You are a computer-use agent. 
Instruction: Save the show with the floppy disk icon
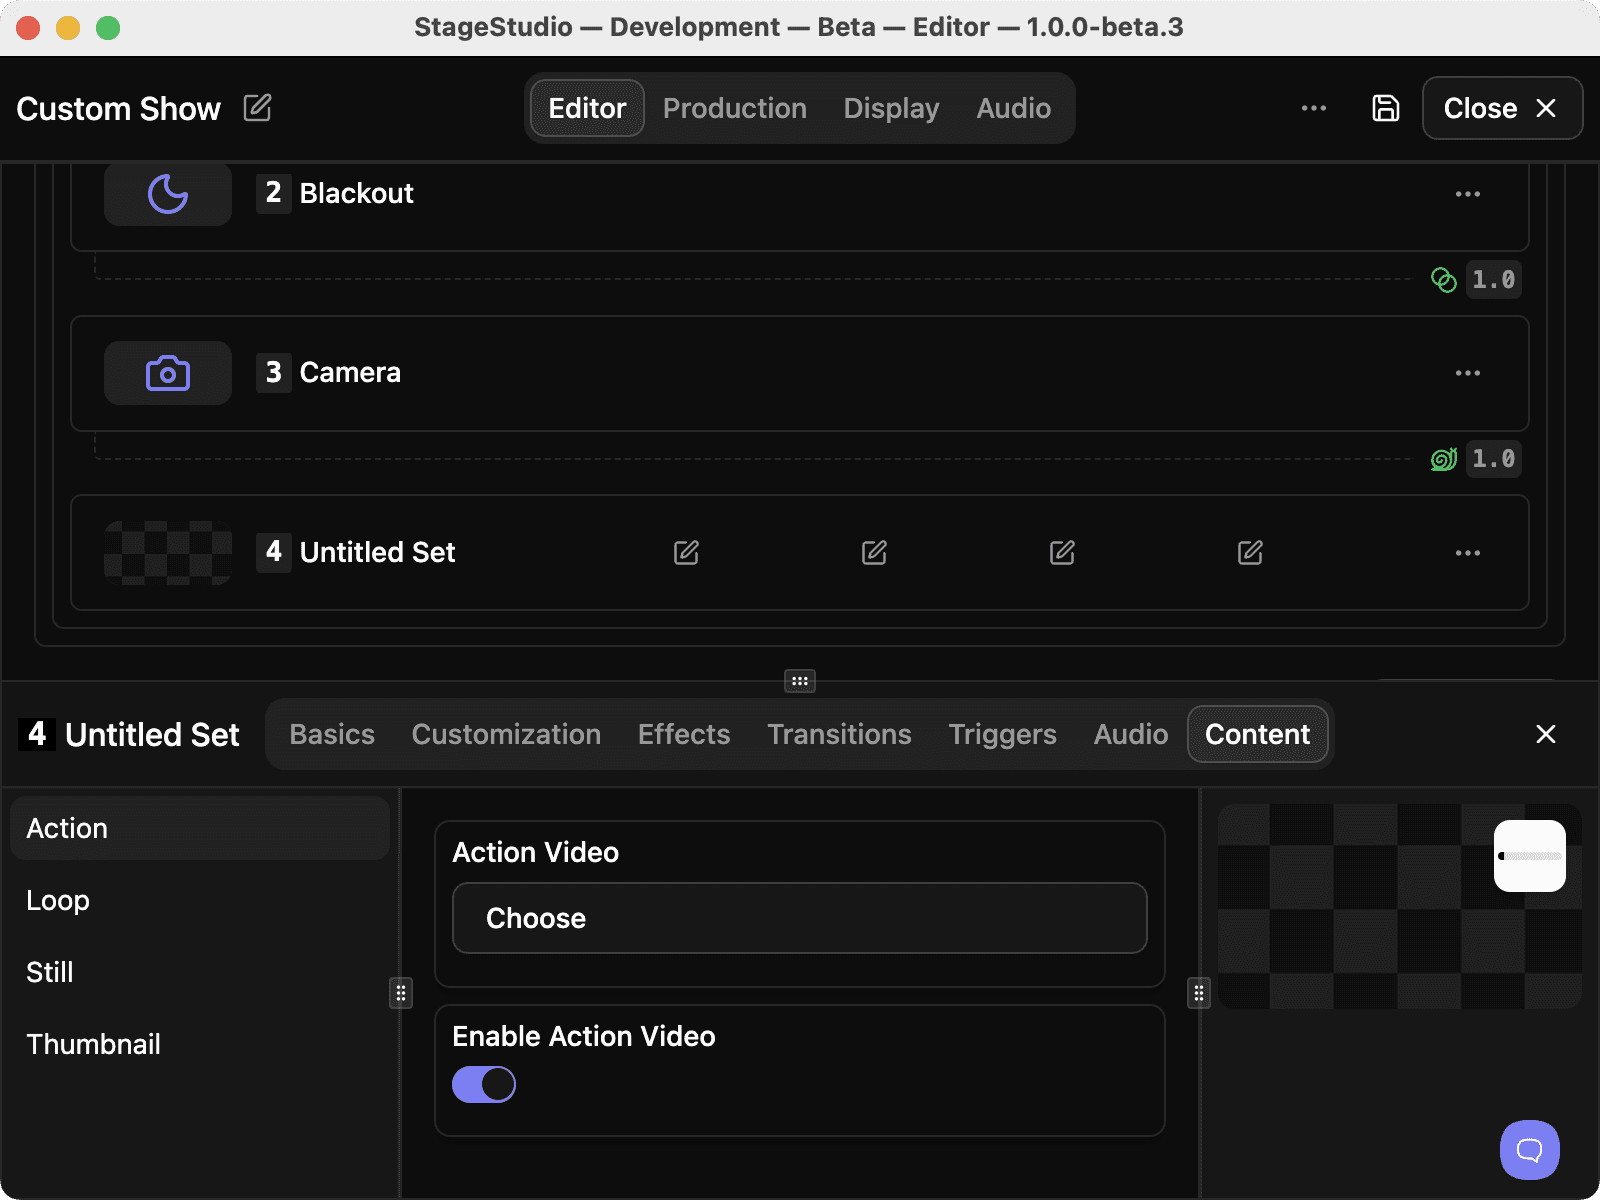[1386, 108]
